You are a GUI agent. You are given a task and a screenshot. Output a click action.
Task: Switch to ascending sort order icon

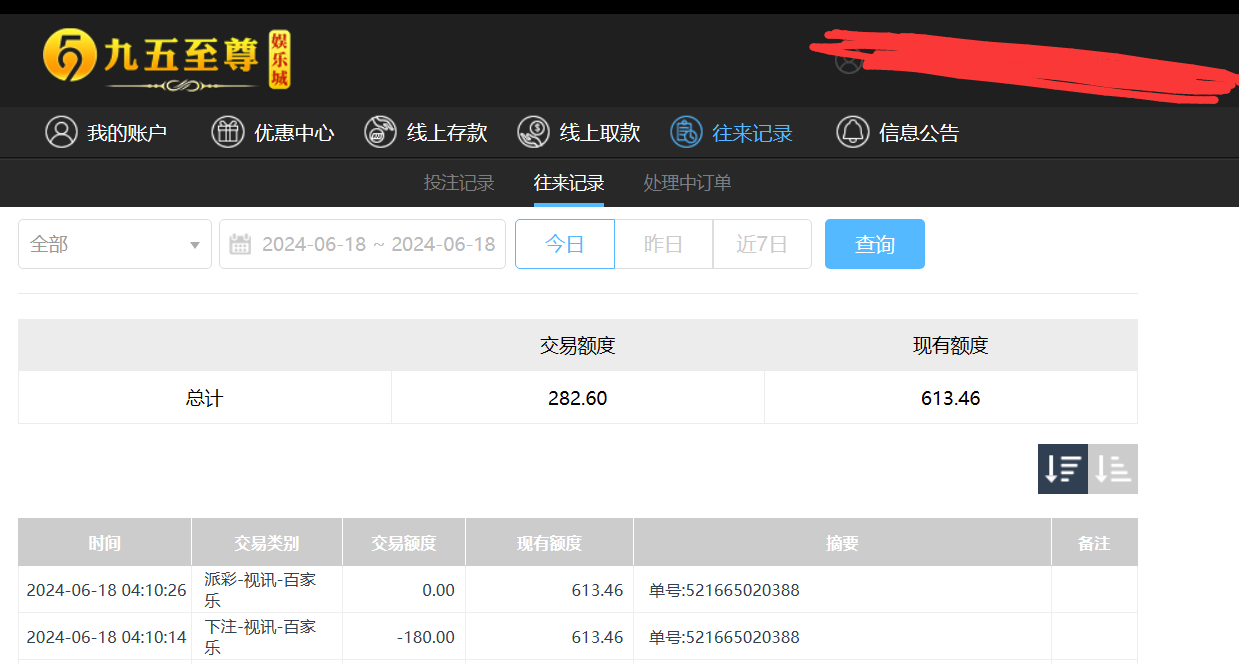point(1113,469)
